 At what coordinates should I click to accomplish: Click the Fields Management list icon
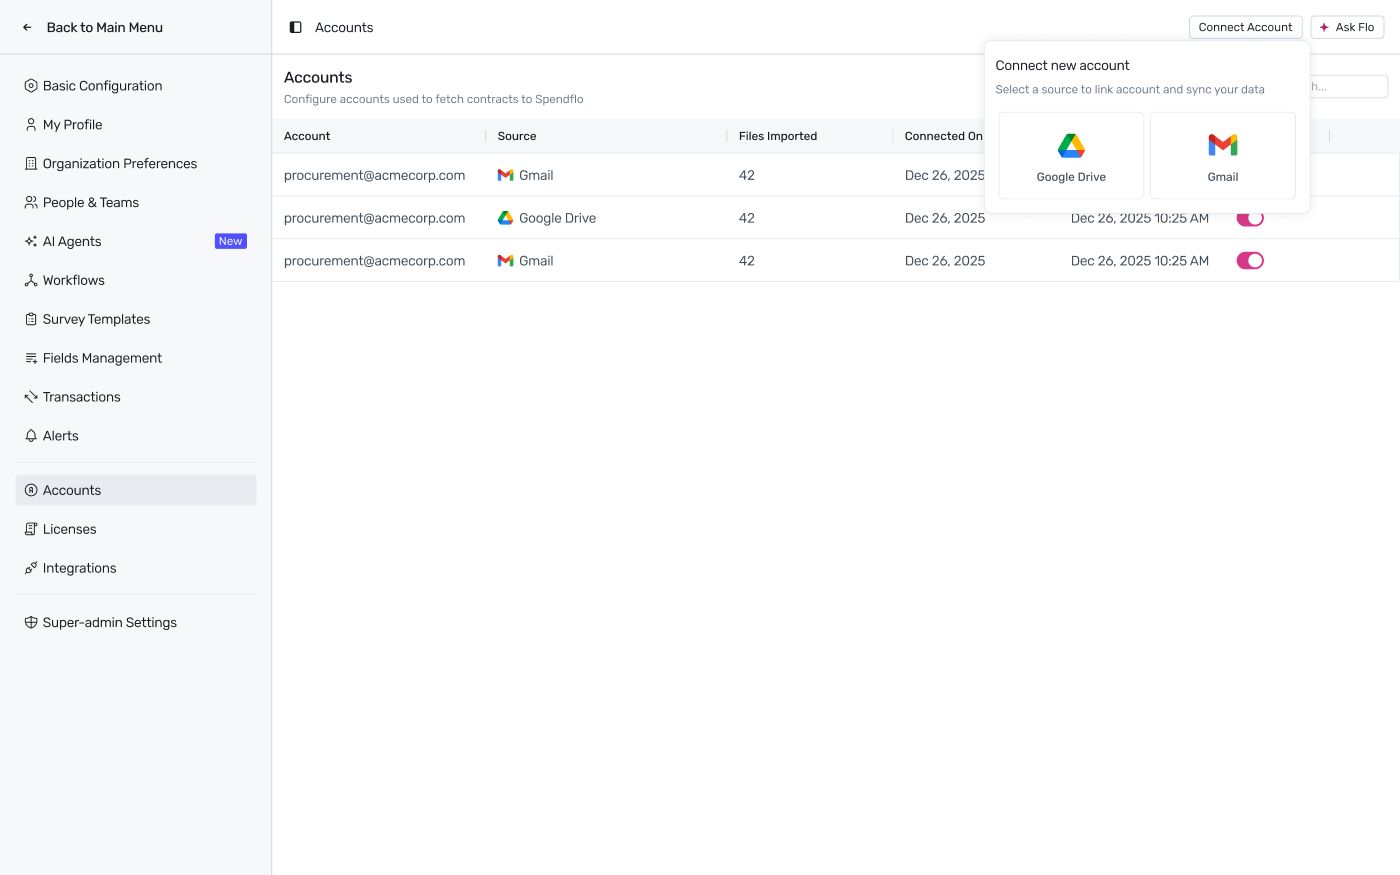point(31,359)
